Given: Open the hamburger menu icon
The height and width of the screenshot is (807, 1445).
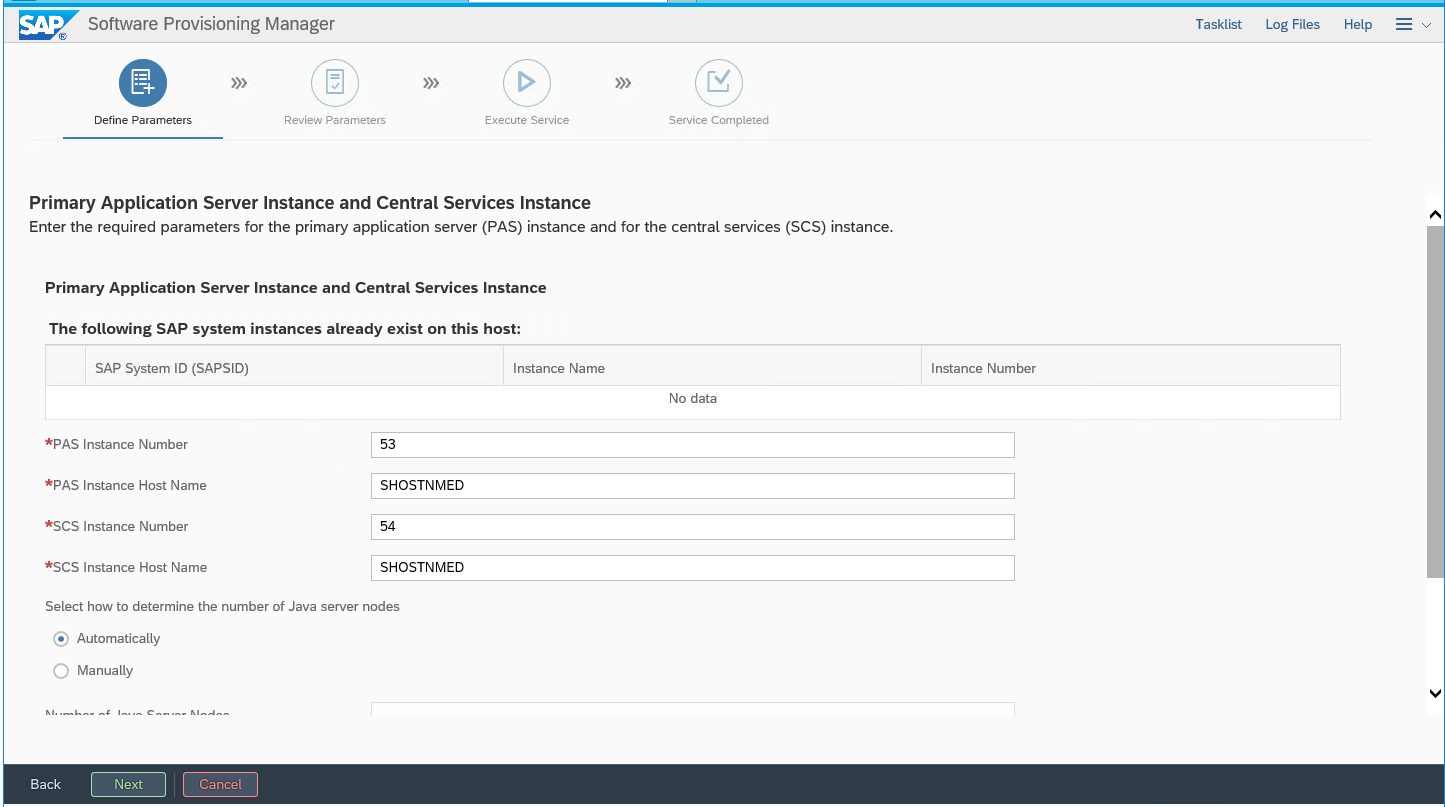Looking at the screenshot, I should click(x=1404, y=24).
